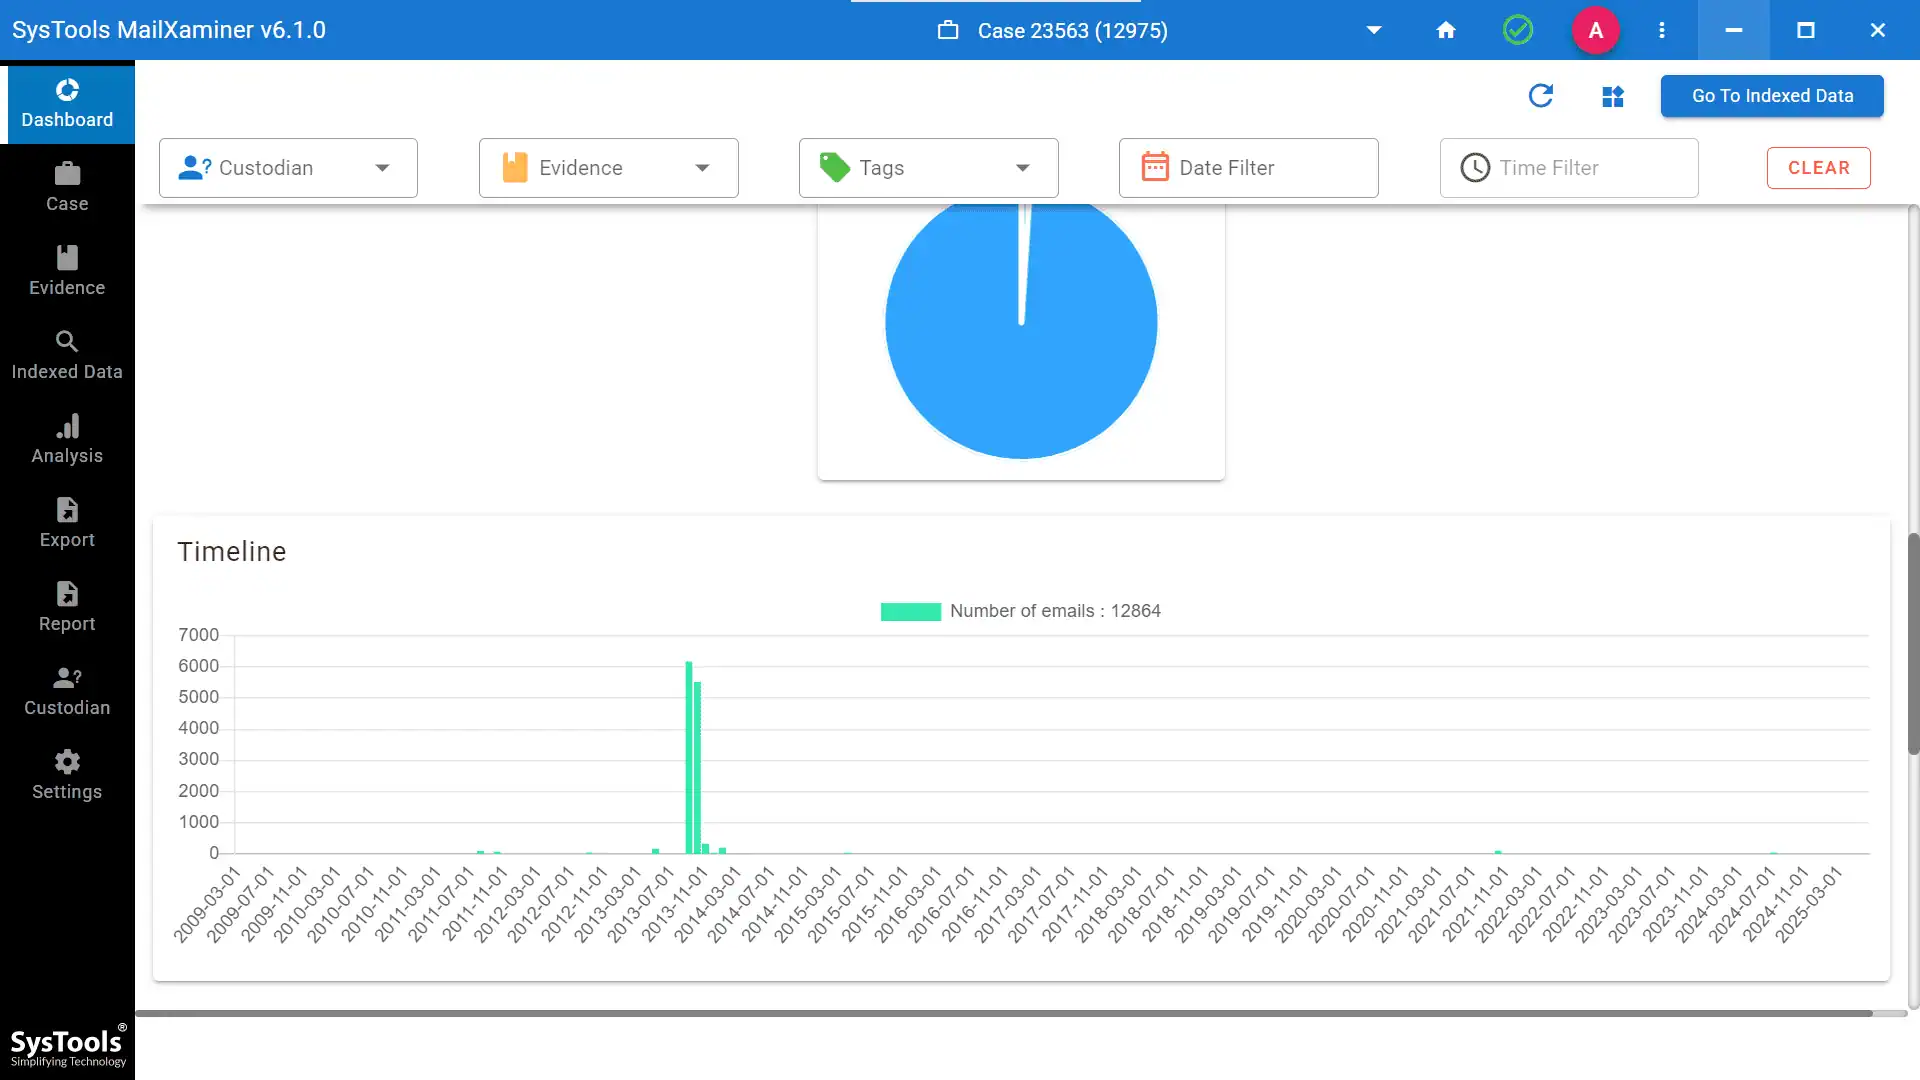The width and height of the screenshot is (1920, 1080).
Task: Click the 7000 y-axis value
Action: point(198,635)
